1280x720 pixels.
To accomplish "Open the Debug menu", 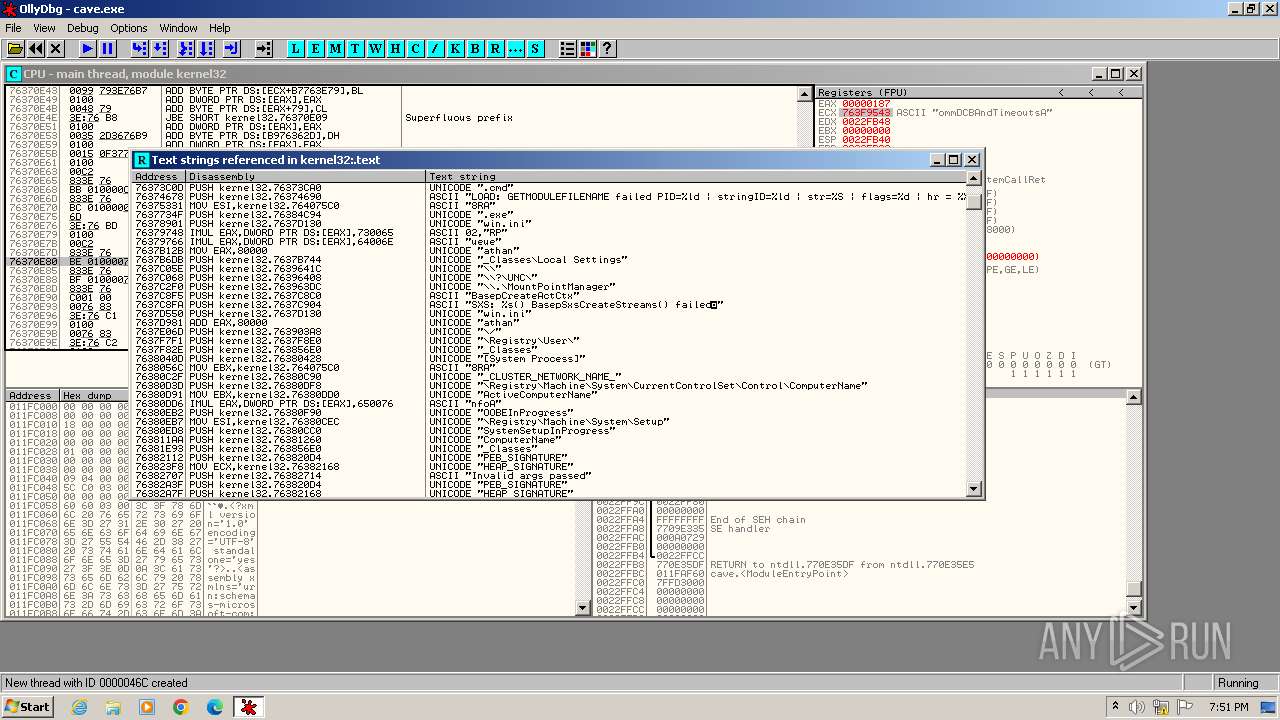I will tap(82, 28).
